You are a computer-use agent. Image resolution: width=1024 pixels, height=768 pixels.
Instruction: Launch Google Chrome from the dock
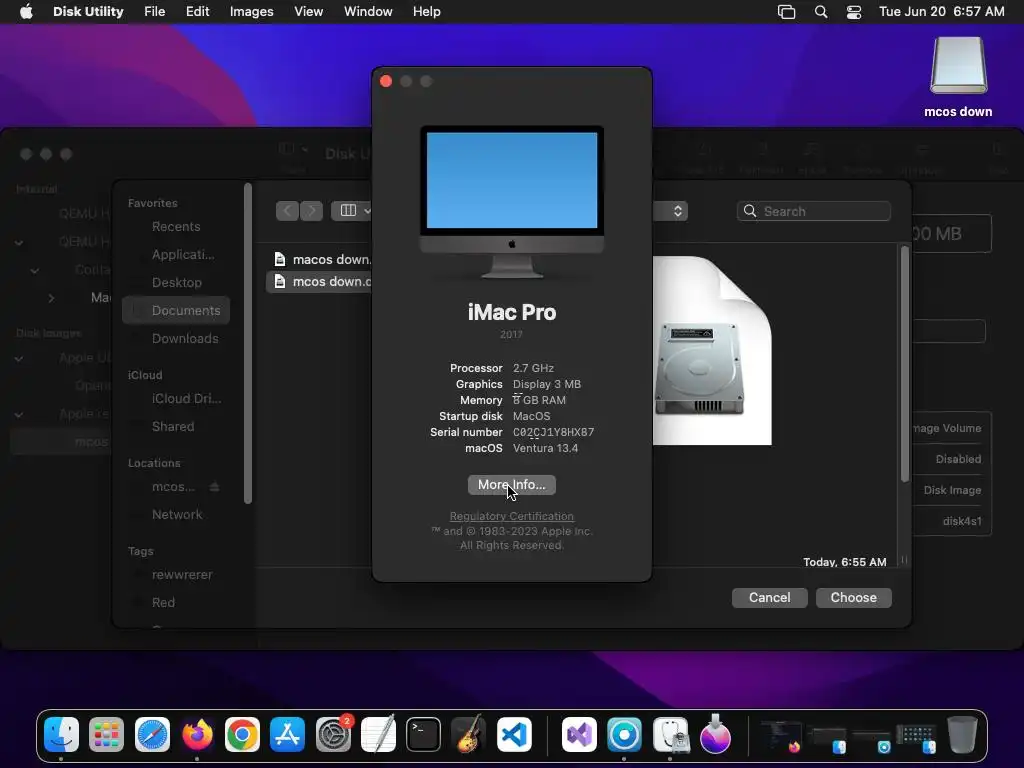click(x=242, y=735)
